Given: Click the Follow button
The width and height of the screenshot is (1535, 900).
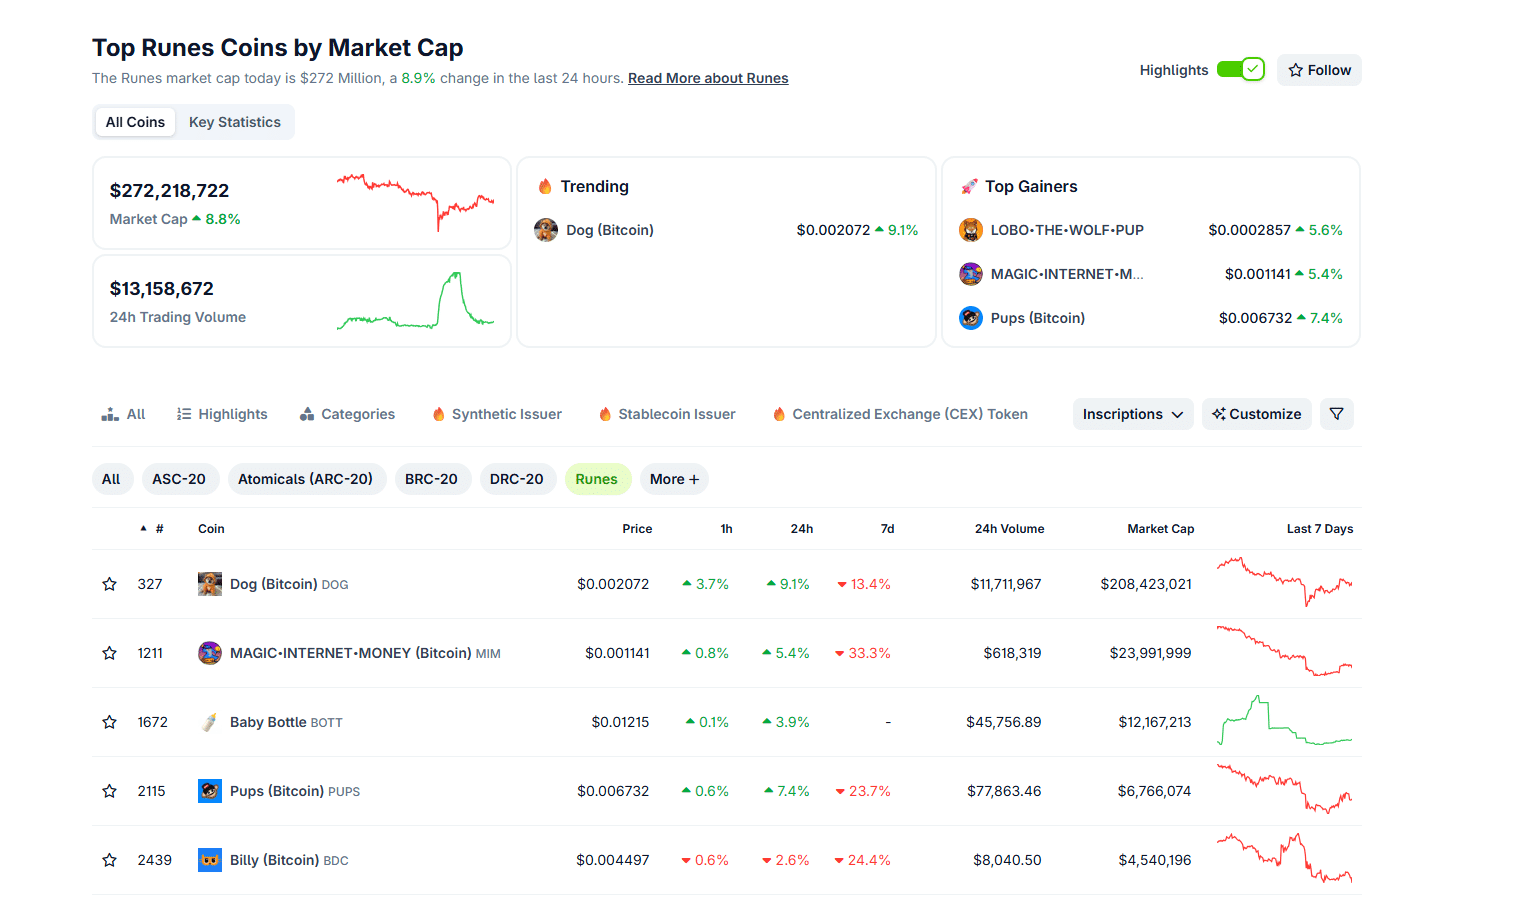Looking at the screenshot, I should coord(1319,69).
